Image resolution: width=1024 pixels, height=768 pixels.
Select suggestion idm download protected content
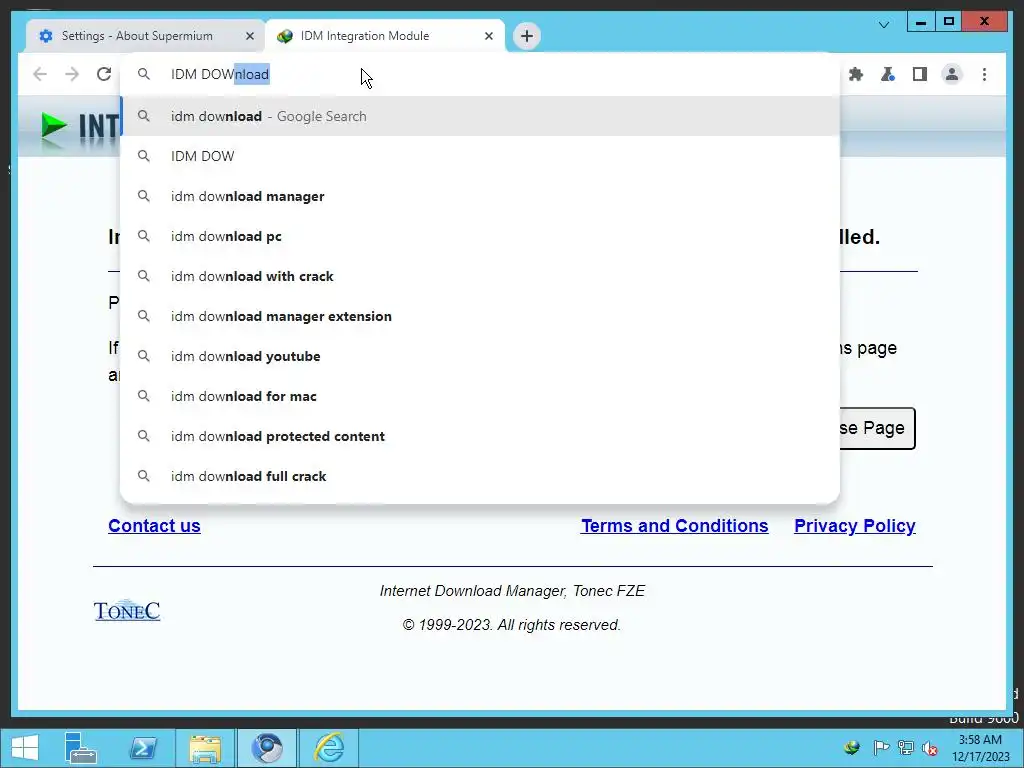tap(480, 436)
